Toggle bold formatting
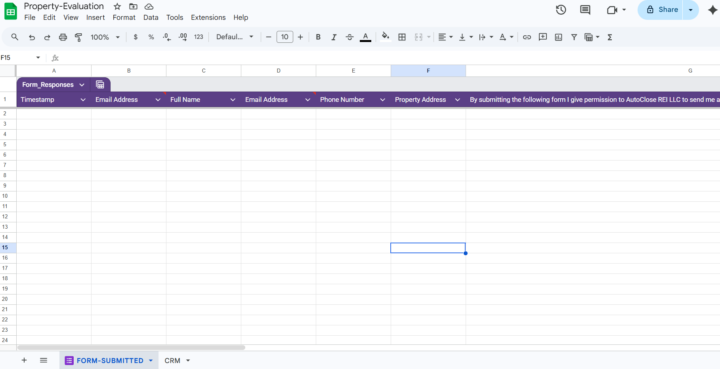Viewport: 720px width, 369px height. click(x=318, y=37)
